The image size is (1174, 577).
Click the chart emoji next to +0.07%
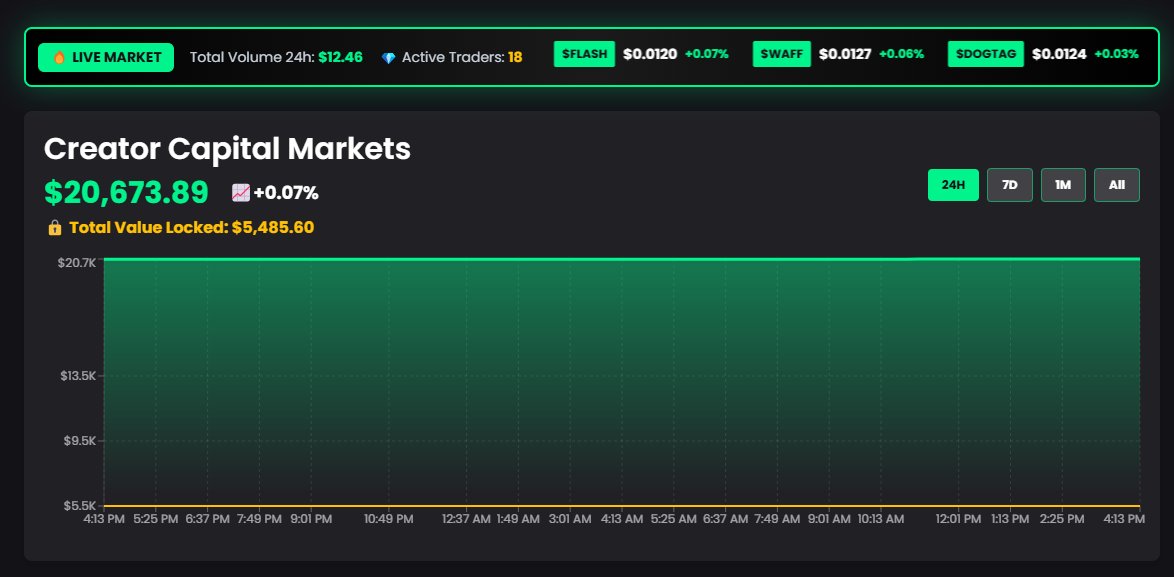240,193
